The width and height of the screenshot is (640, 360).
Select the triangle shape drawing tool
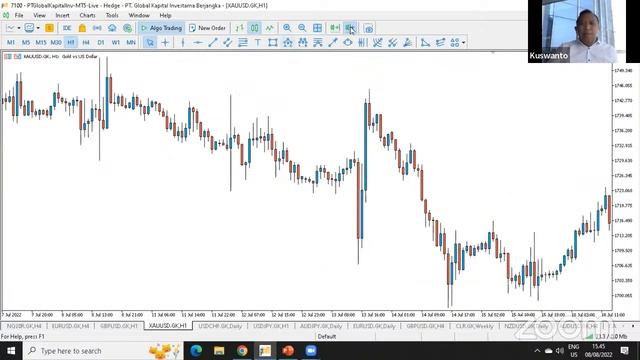(425, 42)
